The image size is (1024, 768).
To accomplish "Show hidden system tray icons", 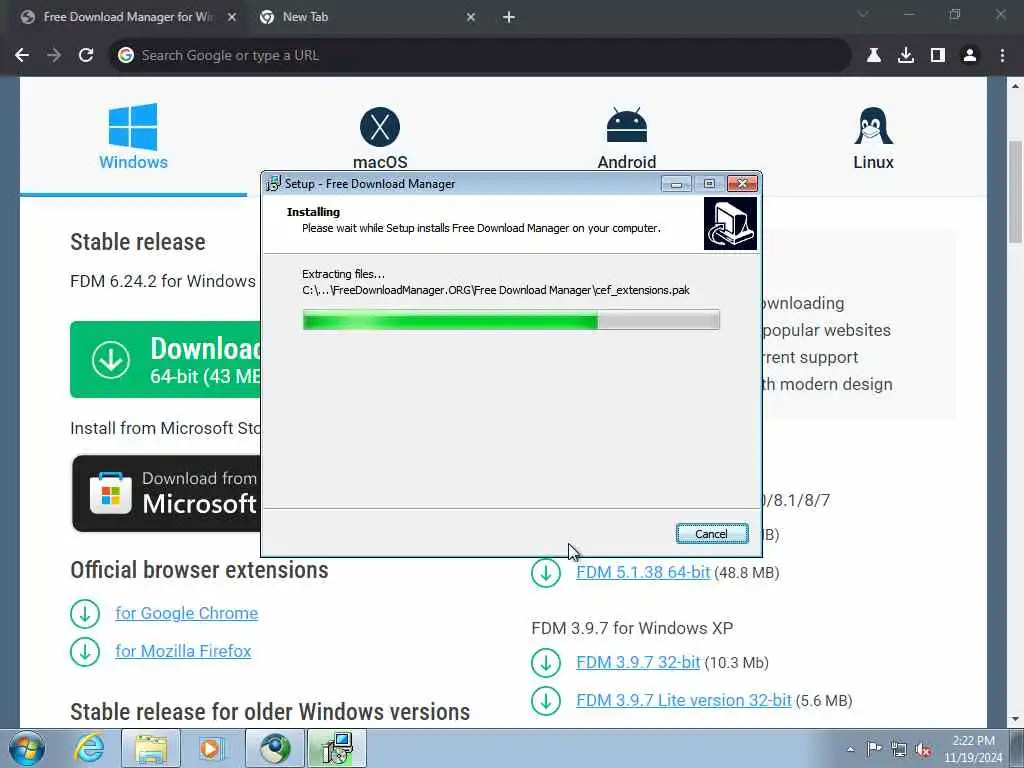I will click(x=850, y=749).
